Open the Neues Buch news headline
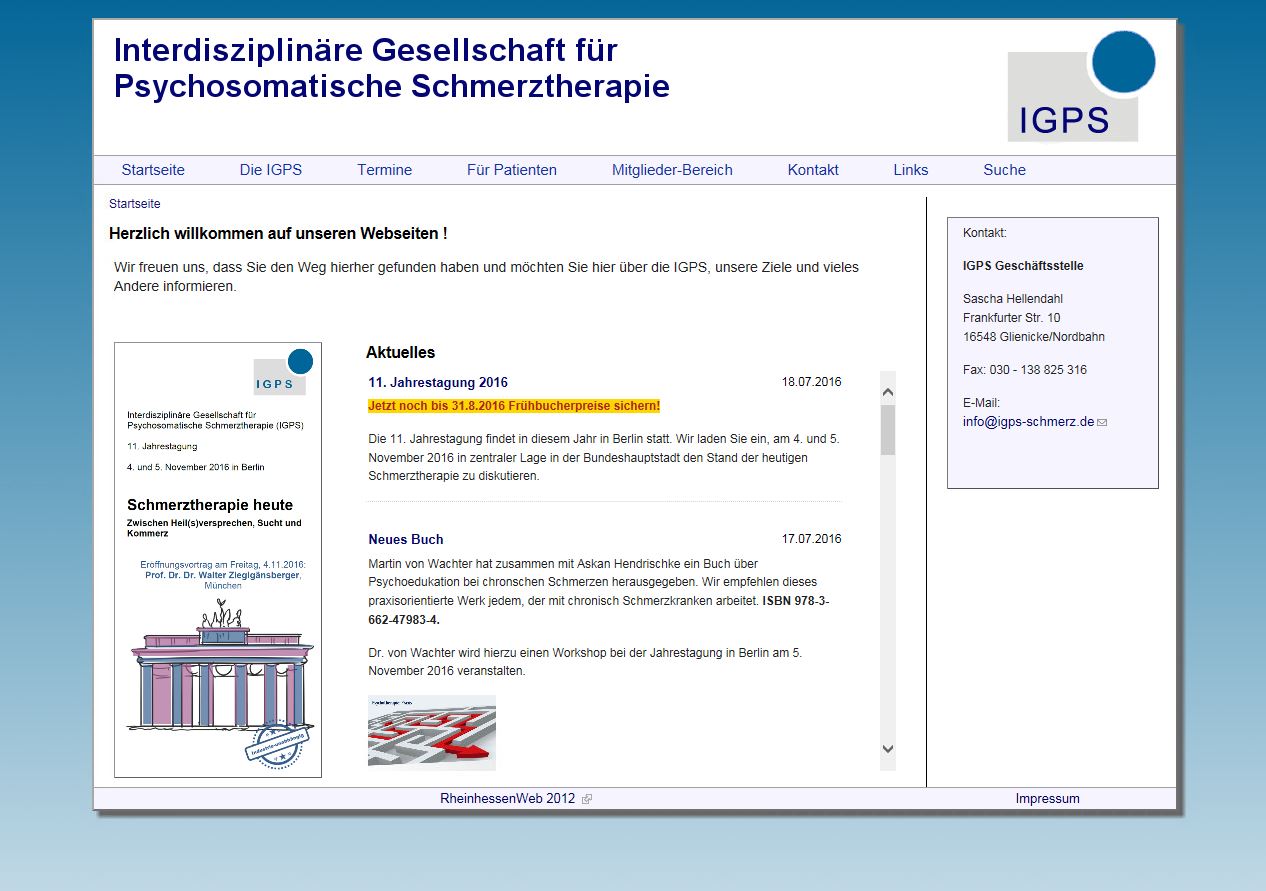1266x891 pixels. tap(405, 539)
